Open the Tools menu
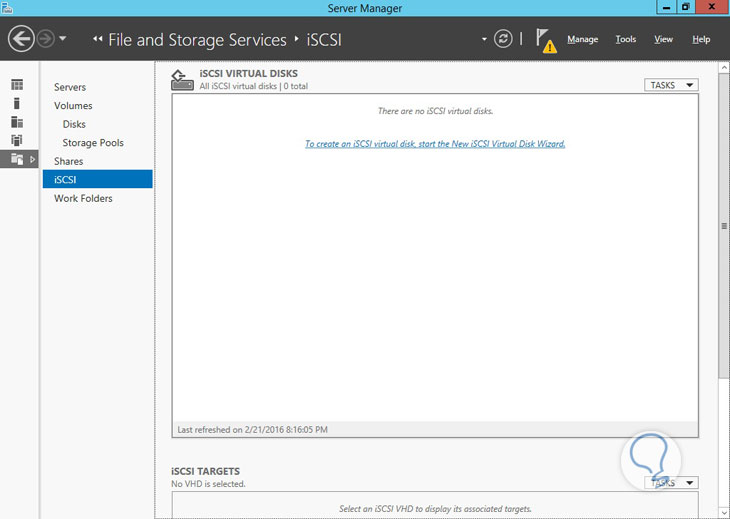Viewport: 730px width, 519px height. pyautogui.click(x=625, y=40)
